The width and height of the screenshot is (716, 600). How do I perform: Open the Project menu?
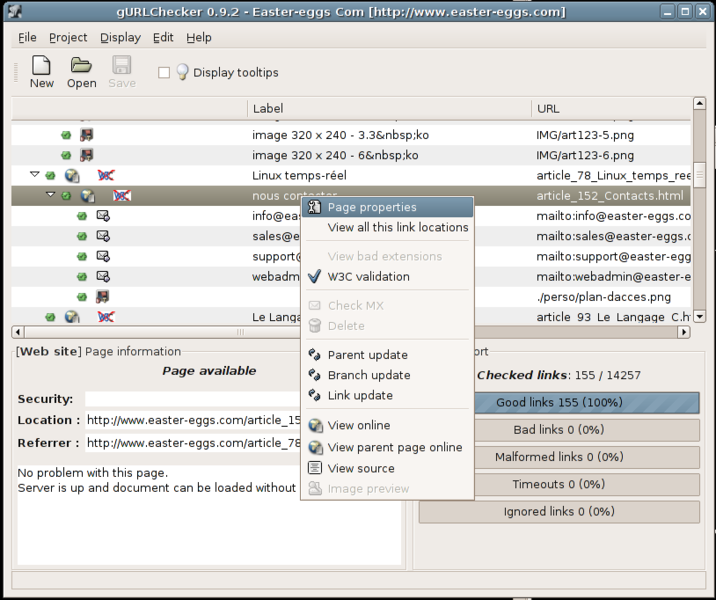[x=68, y=37]
